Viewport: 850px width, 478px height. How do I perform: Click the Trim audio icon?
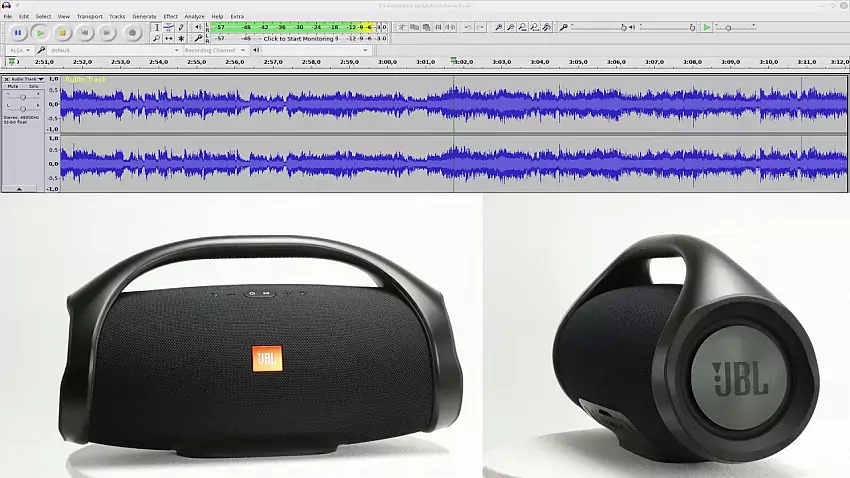pyautogui.click(x=439, y=27)
